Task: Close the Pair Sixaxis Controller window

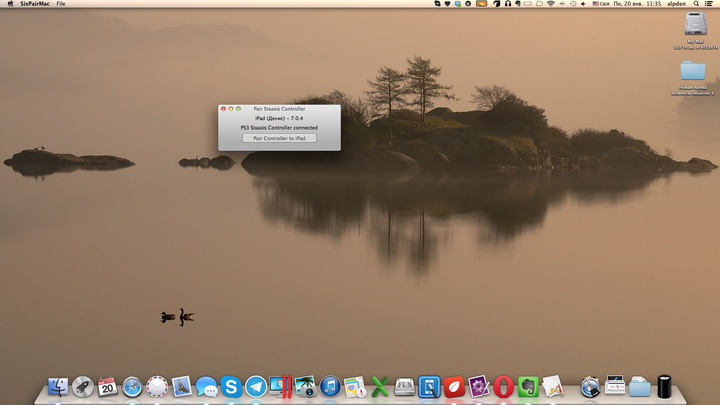Action: pyautogui.click(x=223, y=108)
